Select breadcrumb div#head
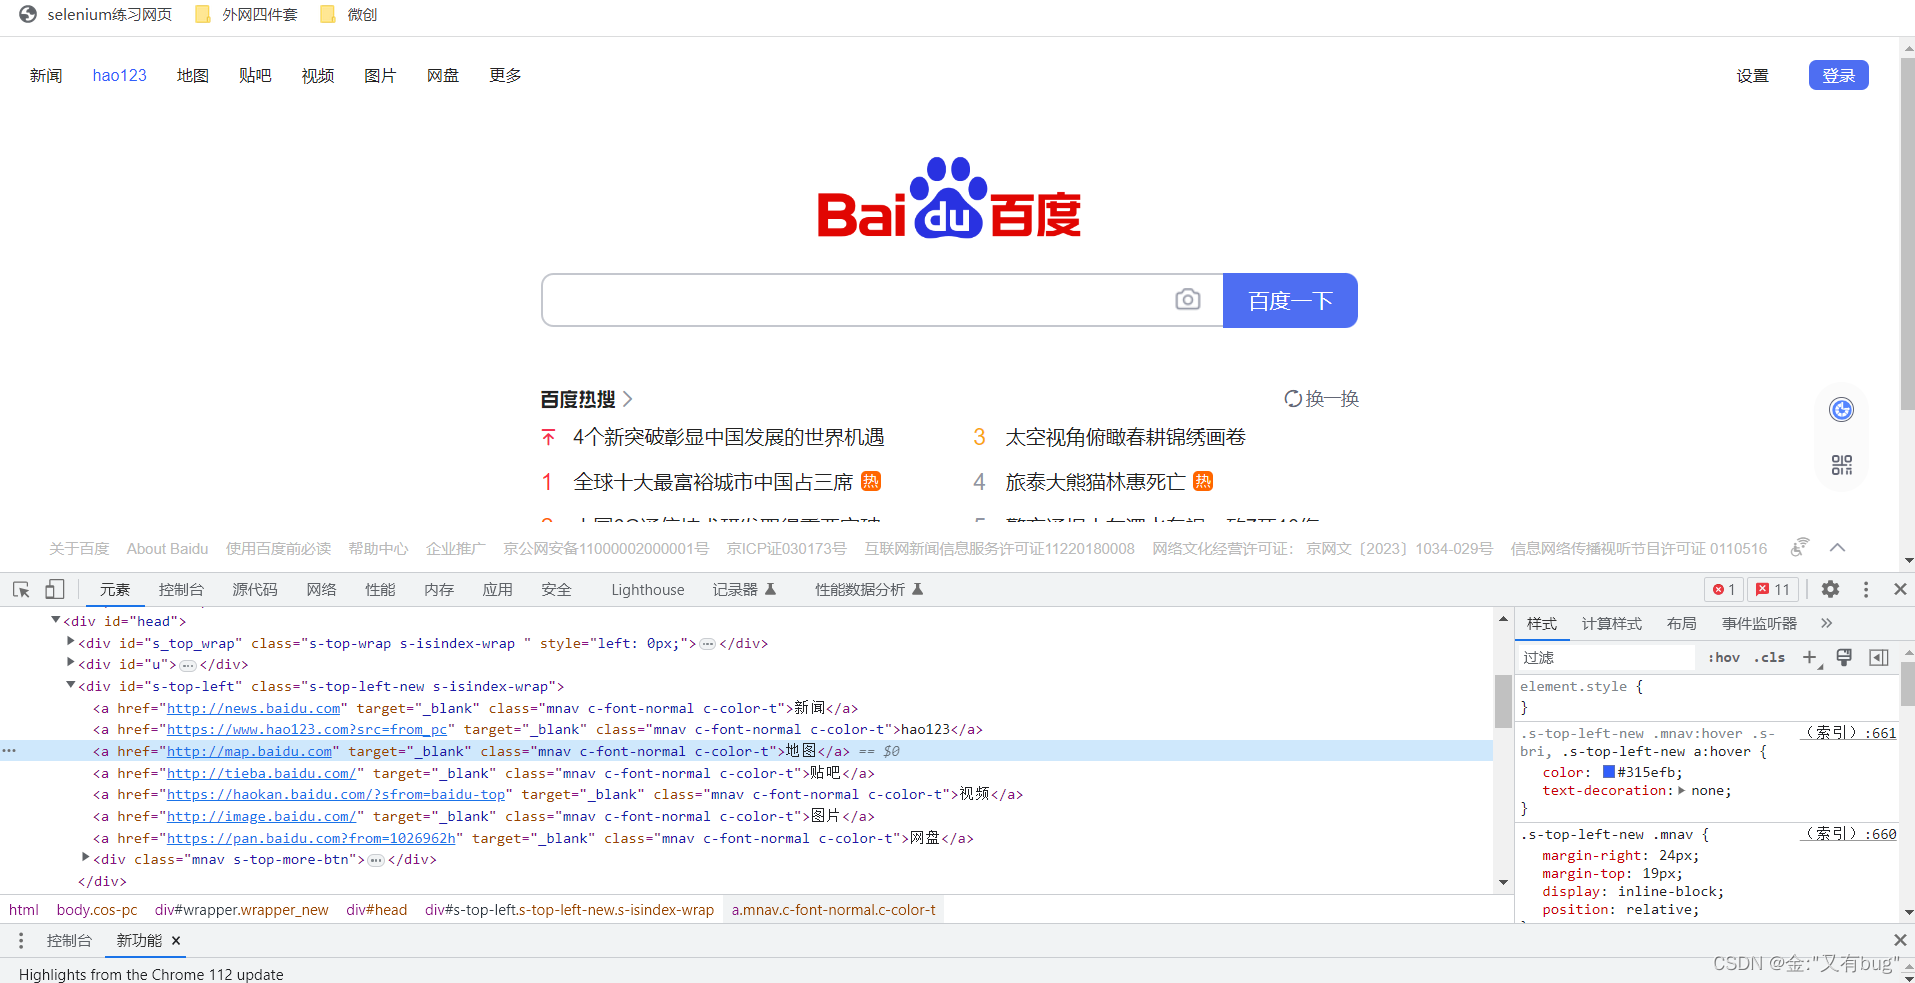Image resolution: width=1915 pixels, height=983 pixels. (376, 910)
